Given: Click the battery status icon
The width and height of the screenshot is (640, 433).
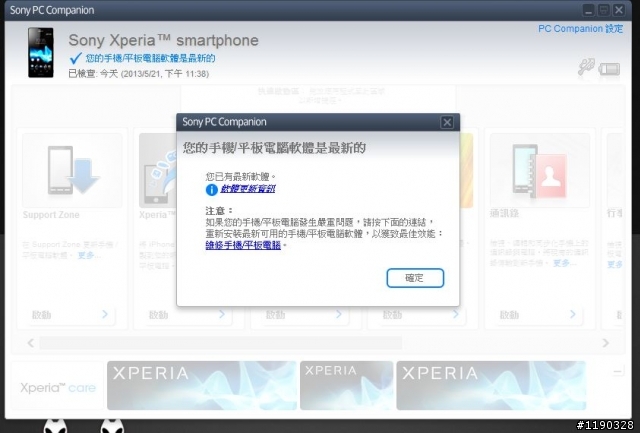Looking at the screenshot, I should [609, 69].
